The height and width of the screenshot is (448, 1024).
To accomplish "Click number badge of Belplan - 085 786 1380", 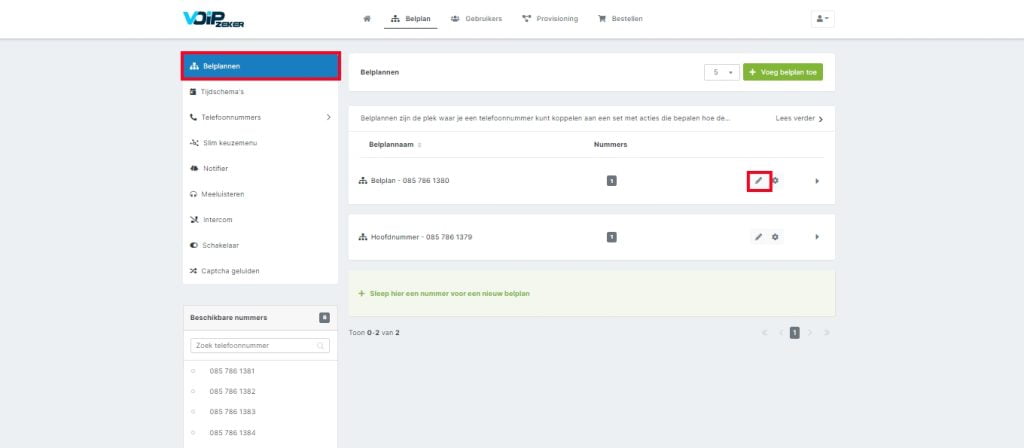I will pyautogui.click(x=611, y=181).
